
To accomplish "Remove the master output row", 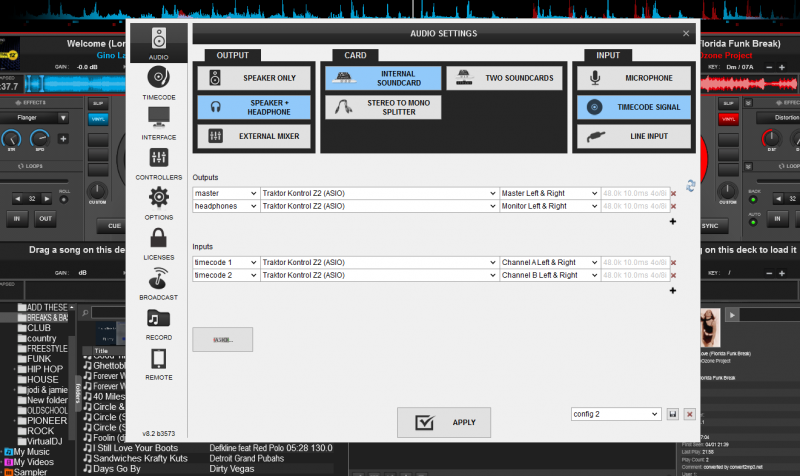I will coord(673,193).
